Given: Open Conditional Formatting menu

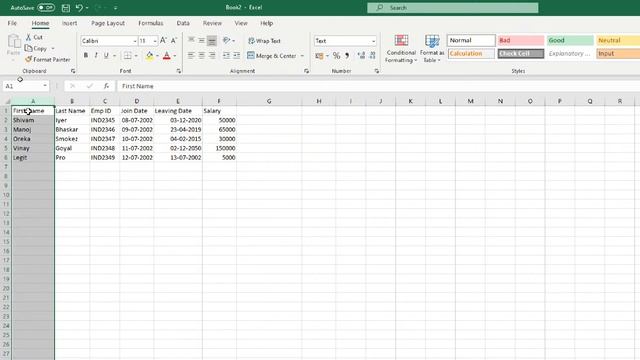Looking at the screenshot, I should (x=401, y=49).
